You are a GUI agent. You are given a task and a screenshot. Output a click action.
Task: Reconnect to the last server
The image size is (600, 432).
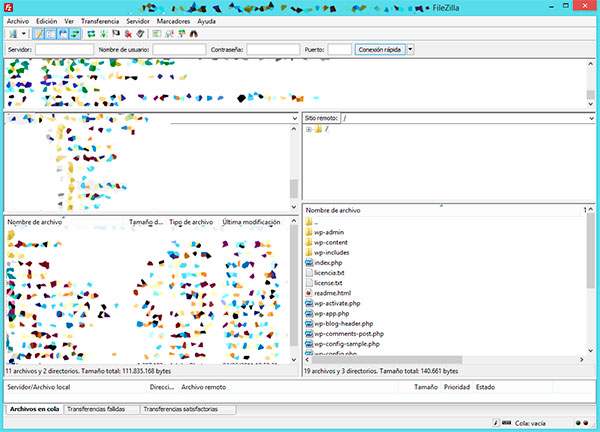(140, 34)
